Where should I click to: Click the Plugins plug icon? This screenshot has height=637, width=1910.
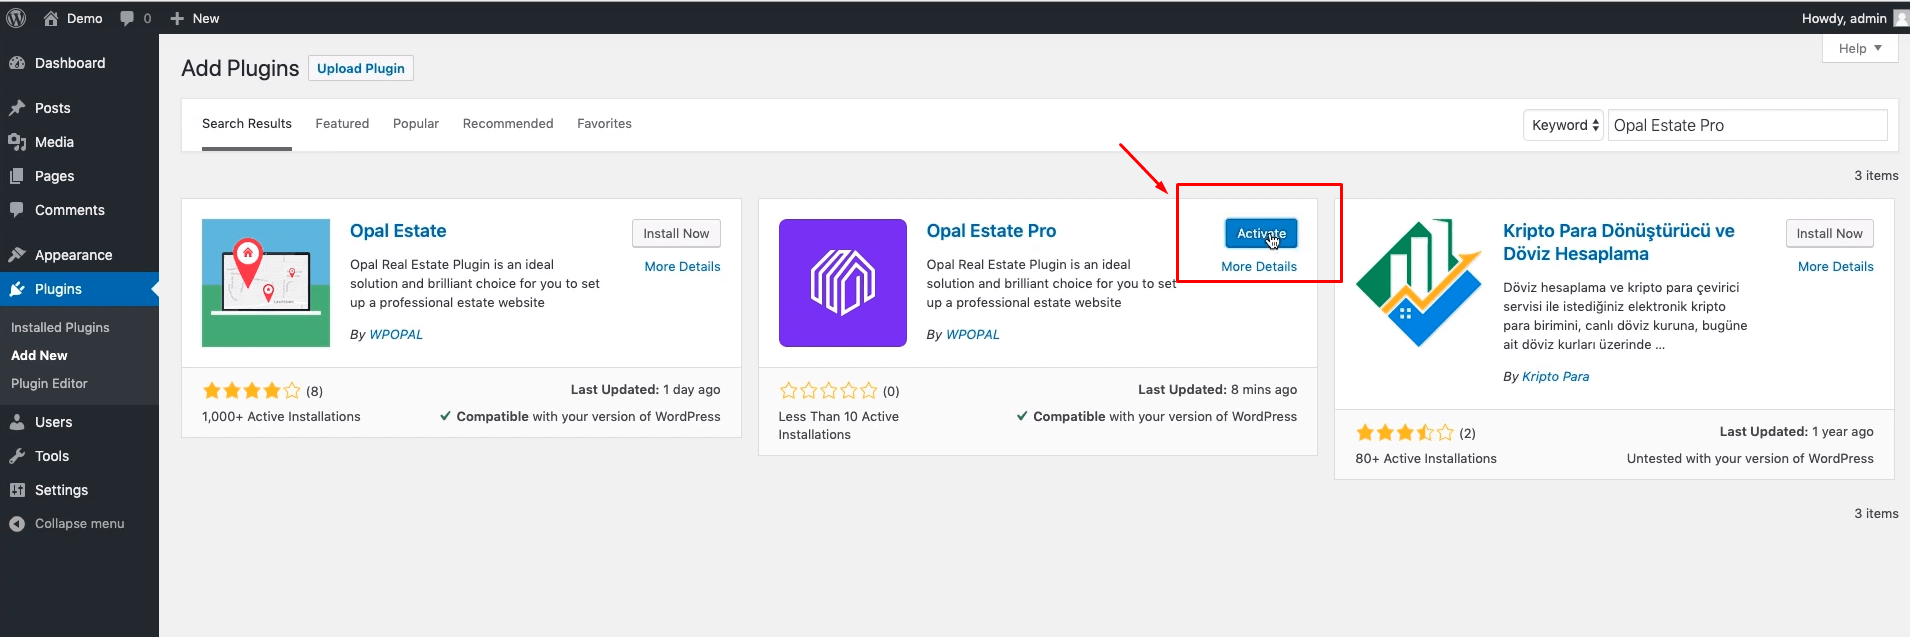(x=17, y=289)
